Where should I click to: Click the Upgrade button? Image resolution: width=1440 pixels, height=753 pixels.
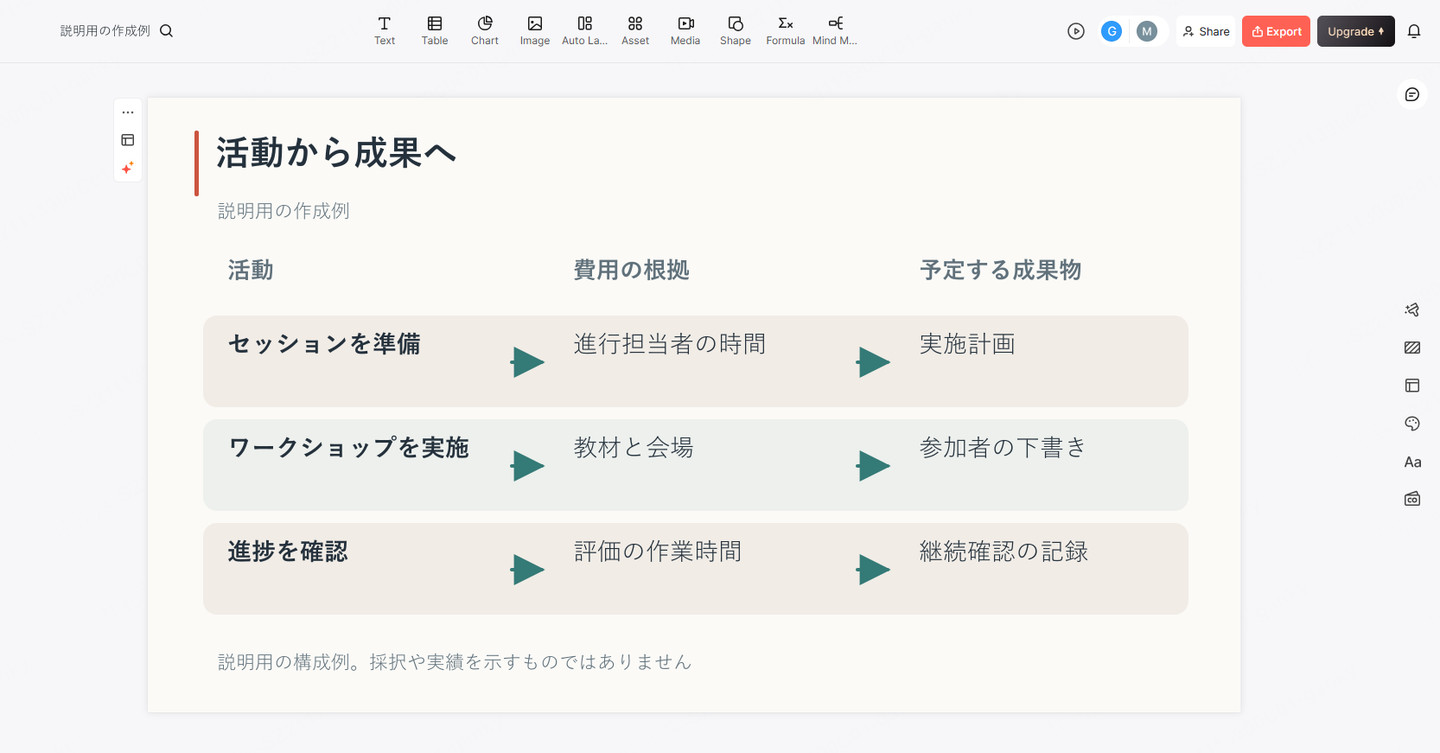coord(1356,31)
